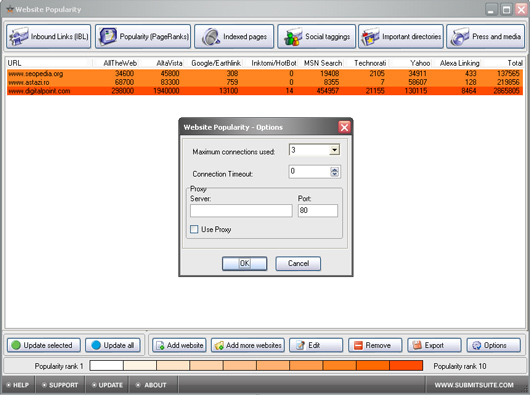Open Options from bottom toolbar
This screenshot has height=395, width=530.
coord(493,345)
